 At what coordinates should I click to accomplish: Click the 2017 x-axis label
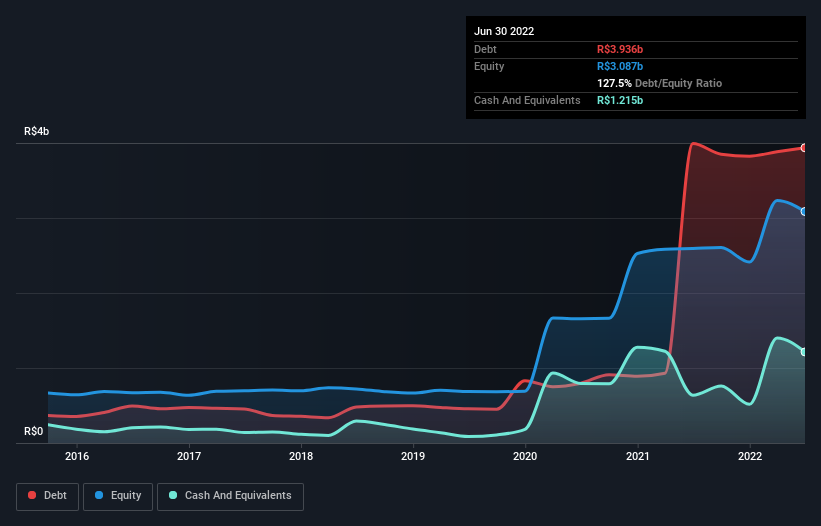189,456
